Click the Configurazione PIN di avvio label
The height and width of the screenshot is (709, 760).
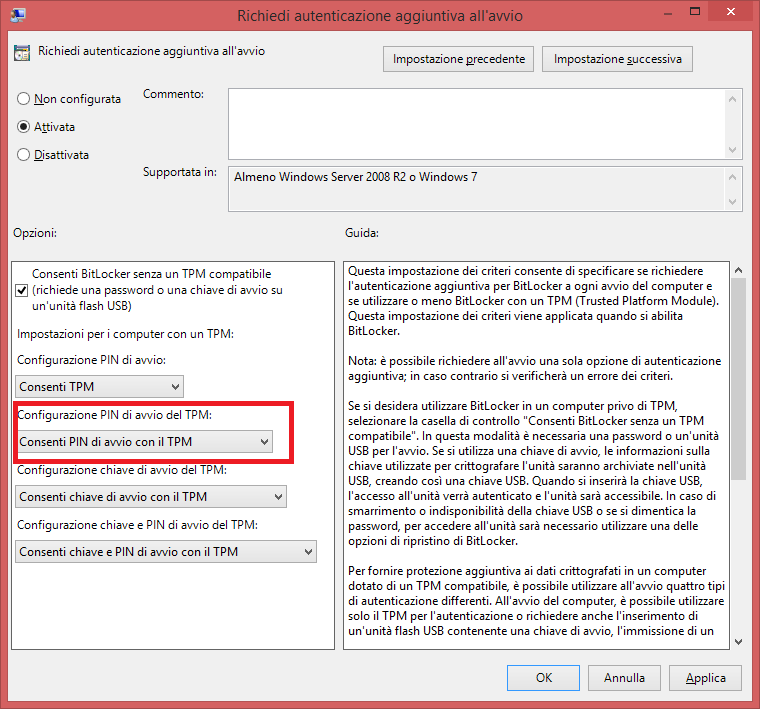[x=92, y=360]
